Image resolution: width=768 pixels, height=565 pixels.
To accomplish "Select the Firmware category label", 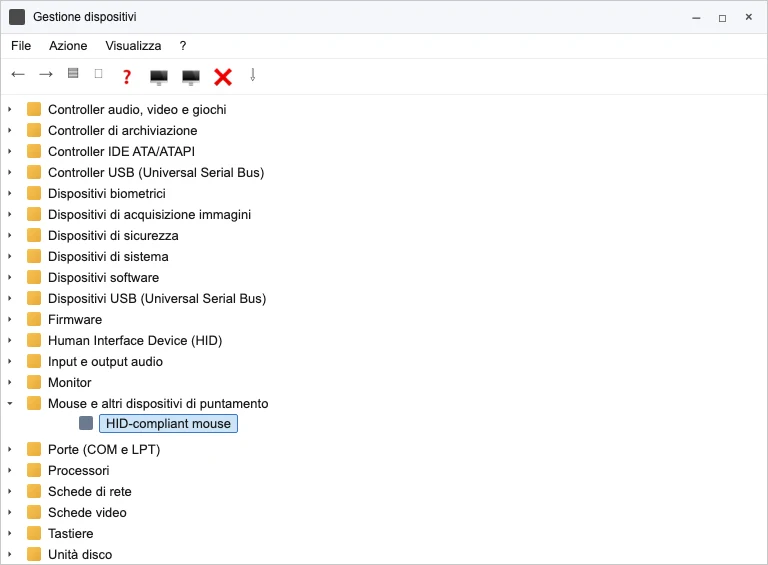I will (75, 319).
